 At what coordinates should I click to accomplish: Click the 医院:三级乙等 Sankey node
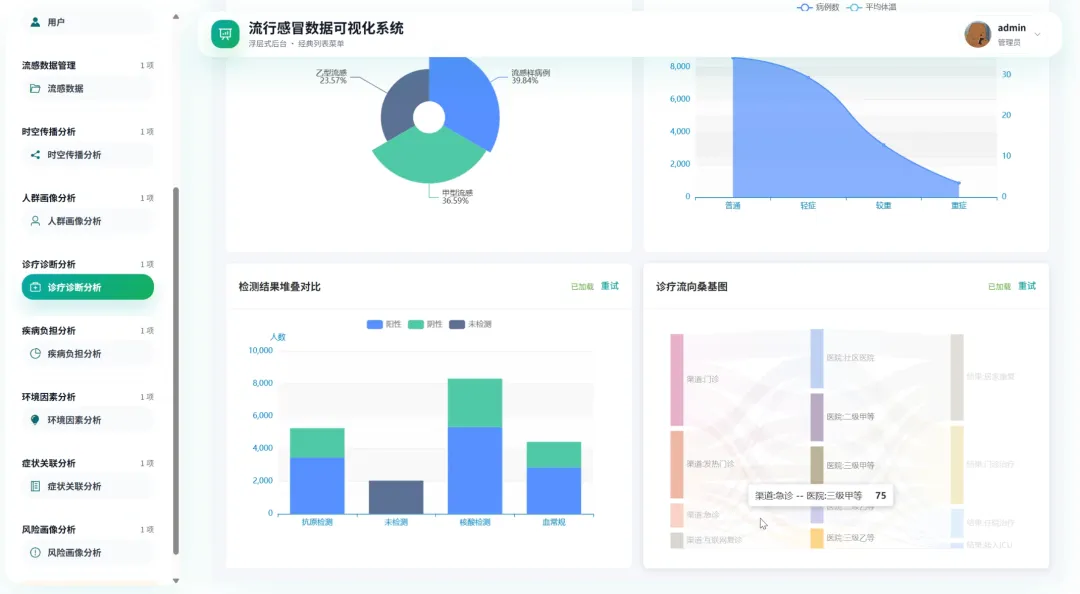[x=816, y=537]
